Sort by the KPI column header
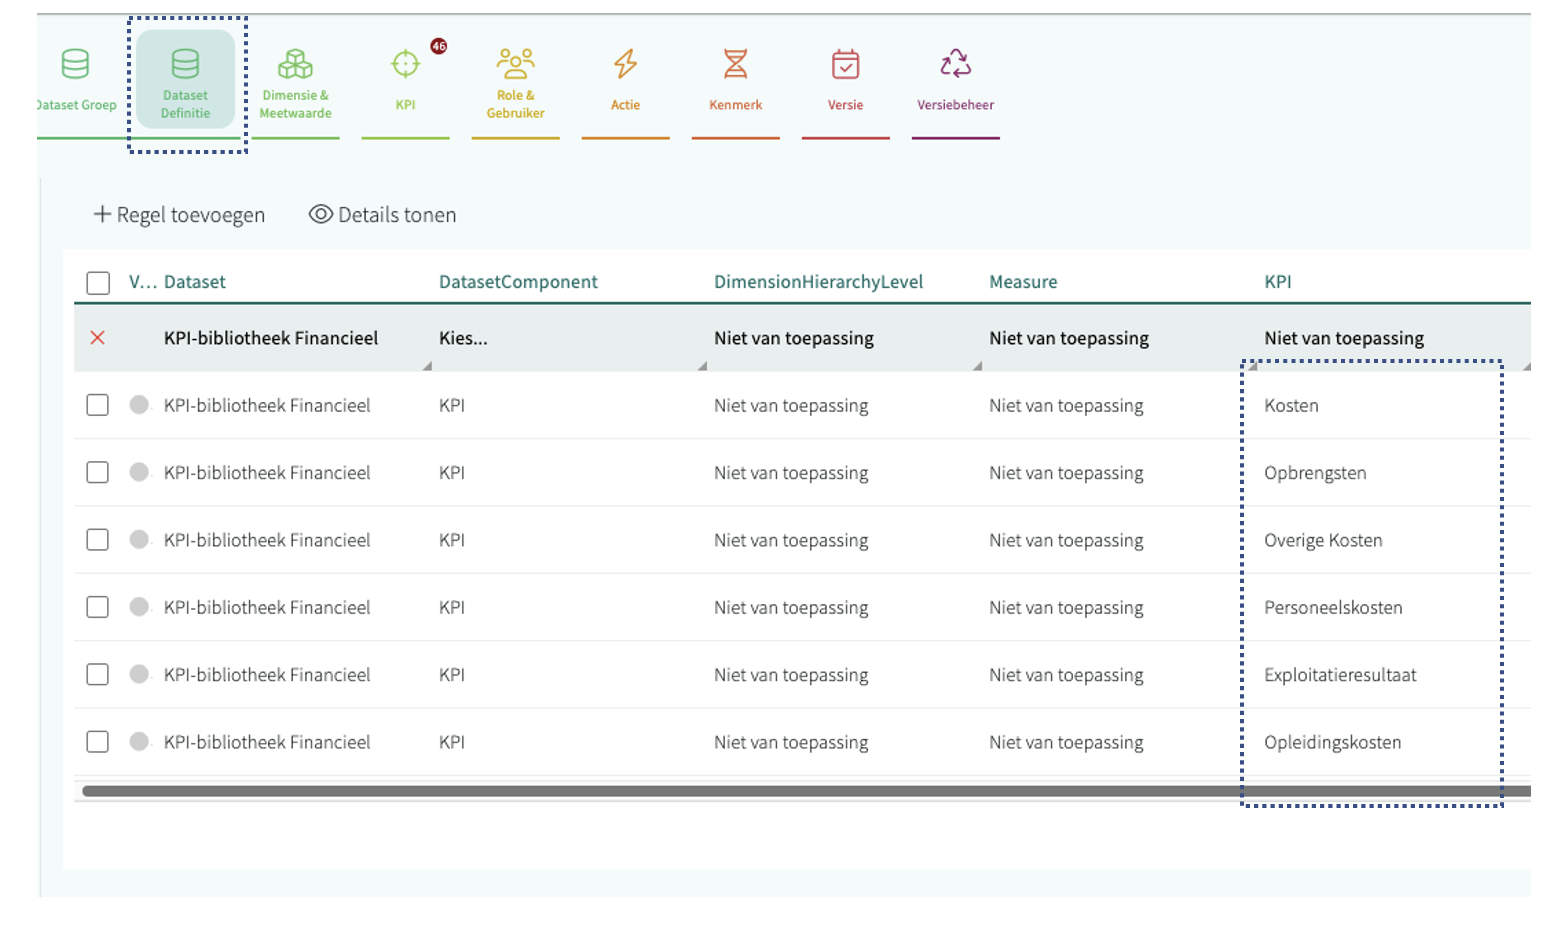The image size is (1566, 936). pyautogui.click(x=1277, y=282)
